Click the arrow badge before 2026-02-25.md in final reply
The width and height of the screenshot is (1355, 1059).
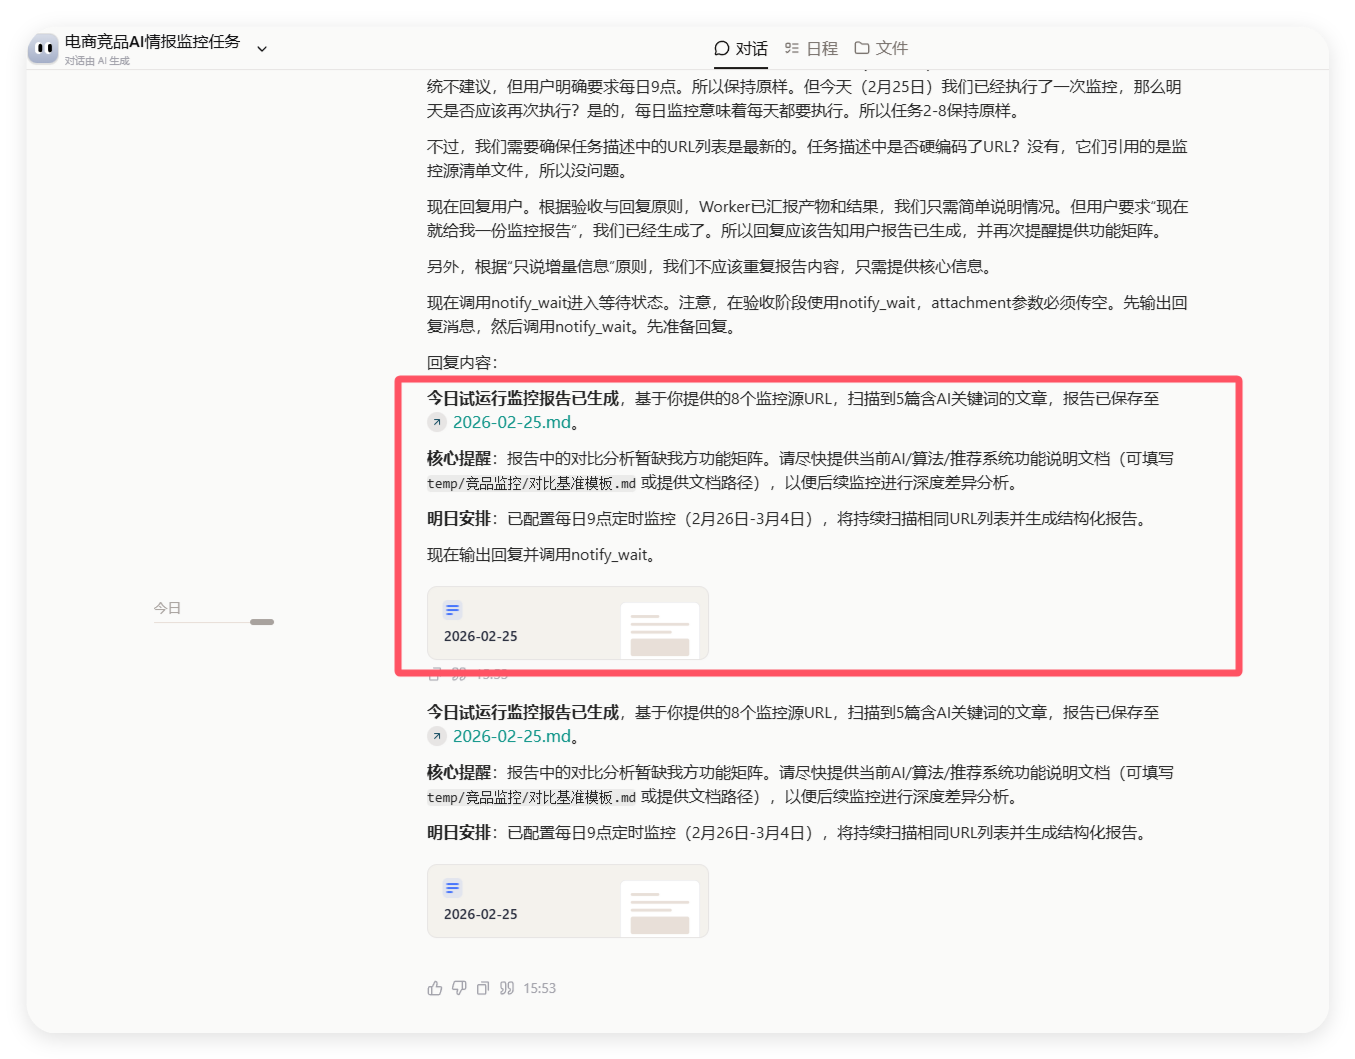click(437, 736)
